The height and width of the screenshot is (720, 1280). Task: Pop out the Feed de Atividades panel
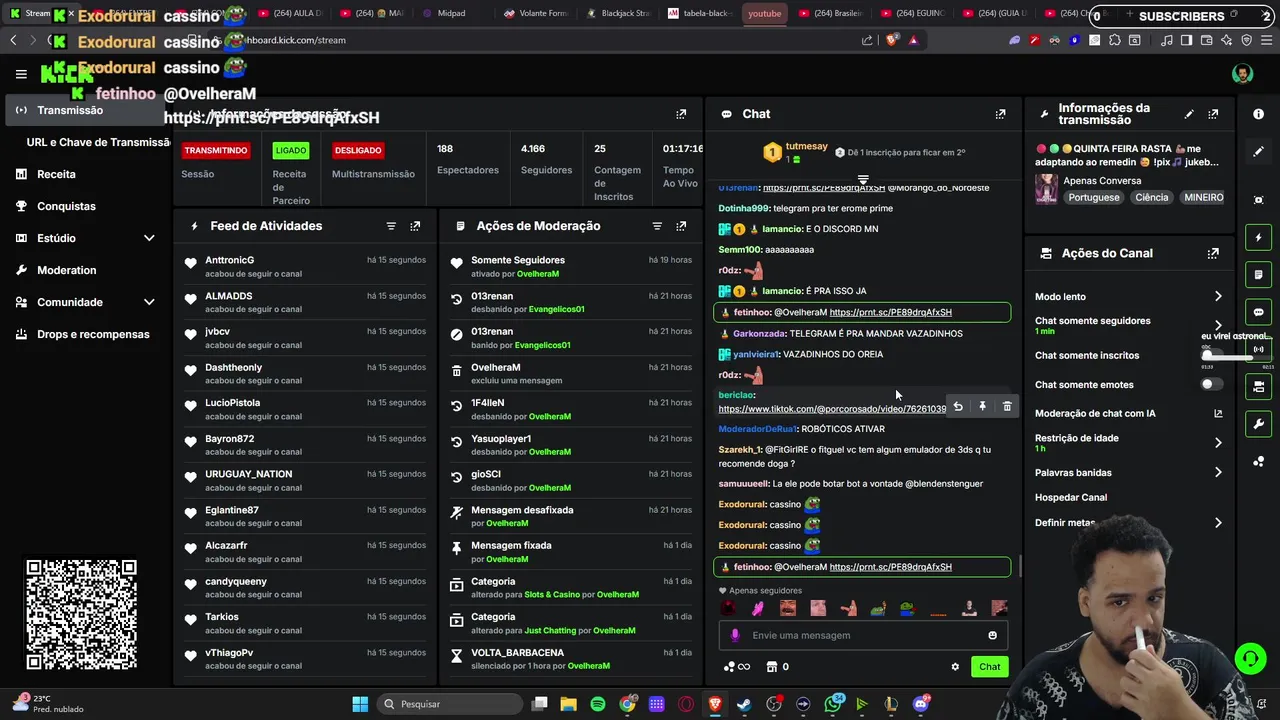point(415,226)
